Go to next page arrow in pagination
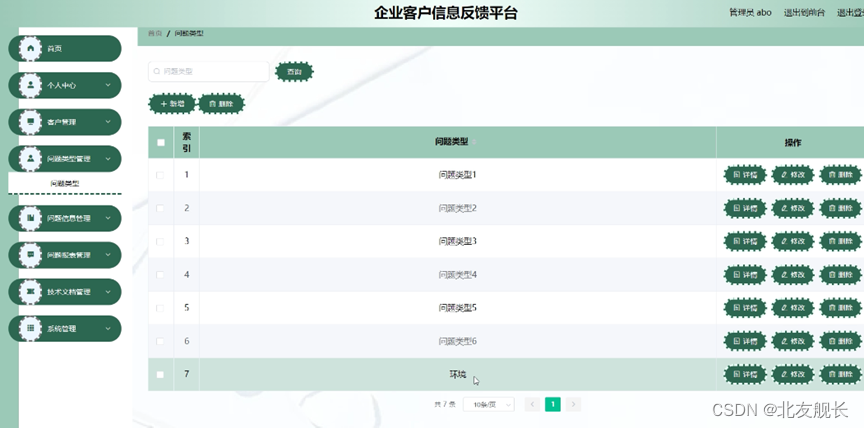Image resolution: width=864 pixels, height=428 pixels. pos(573,405)
